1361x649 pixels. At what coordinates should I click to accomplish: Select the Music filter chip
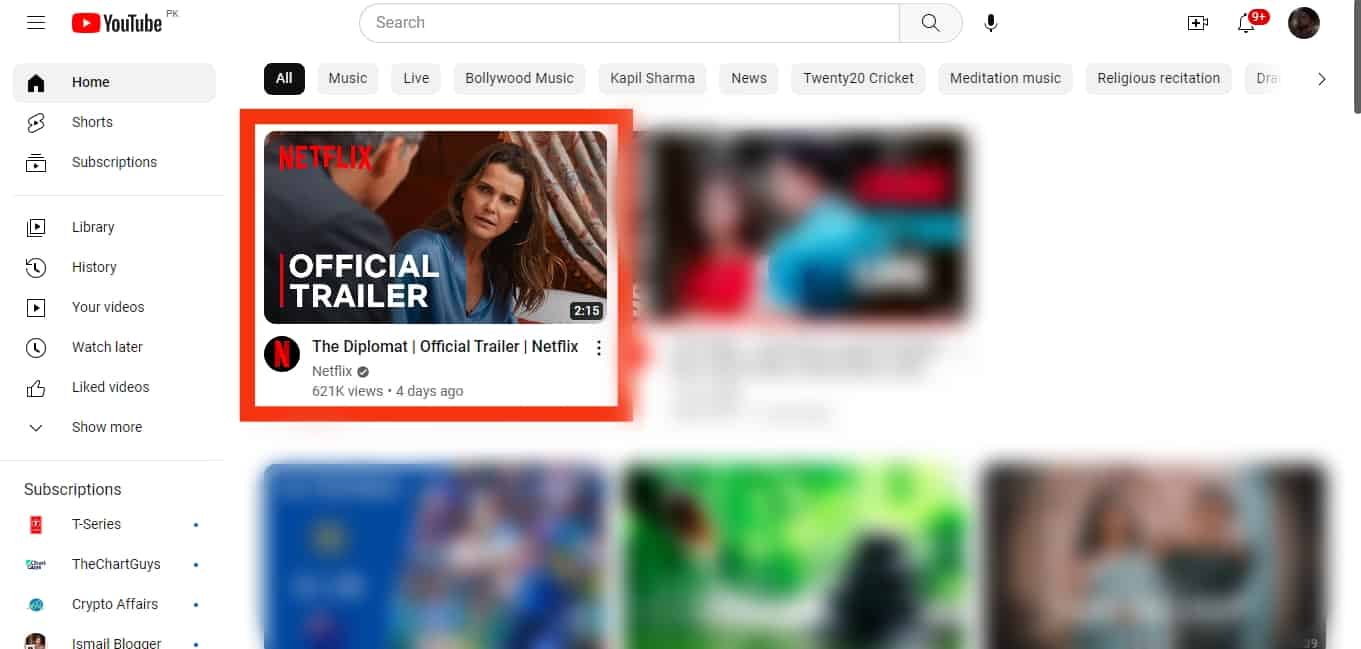point(348,79)
